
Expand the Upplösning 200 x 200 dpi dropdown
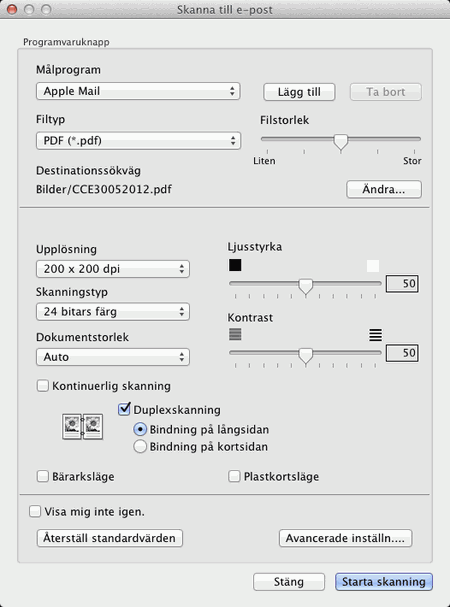pyautogui.click(x=113, y=269)
